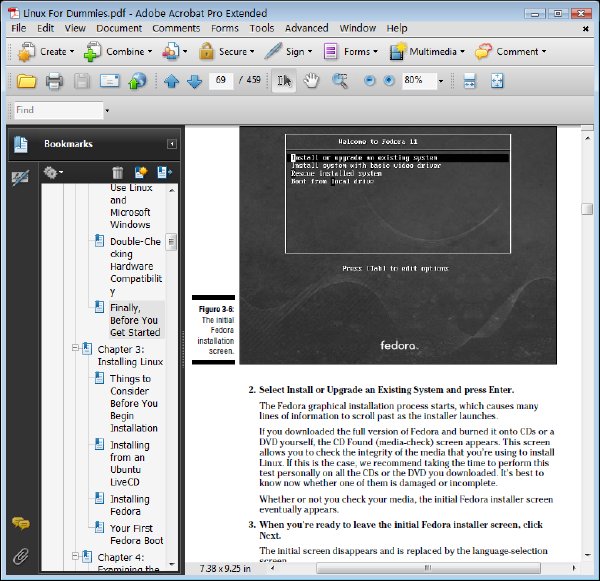Click the scrolling pages view icon
The image size is (600, 581).
469,81
